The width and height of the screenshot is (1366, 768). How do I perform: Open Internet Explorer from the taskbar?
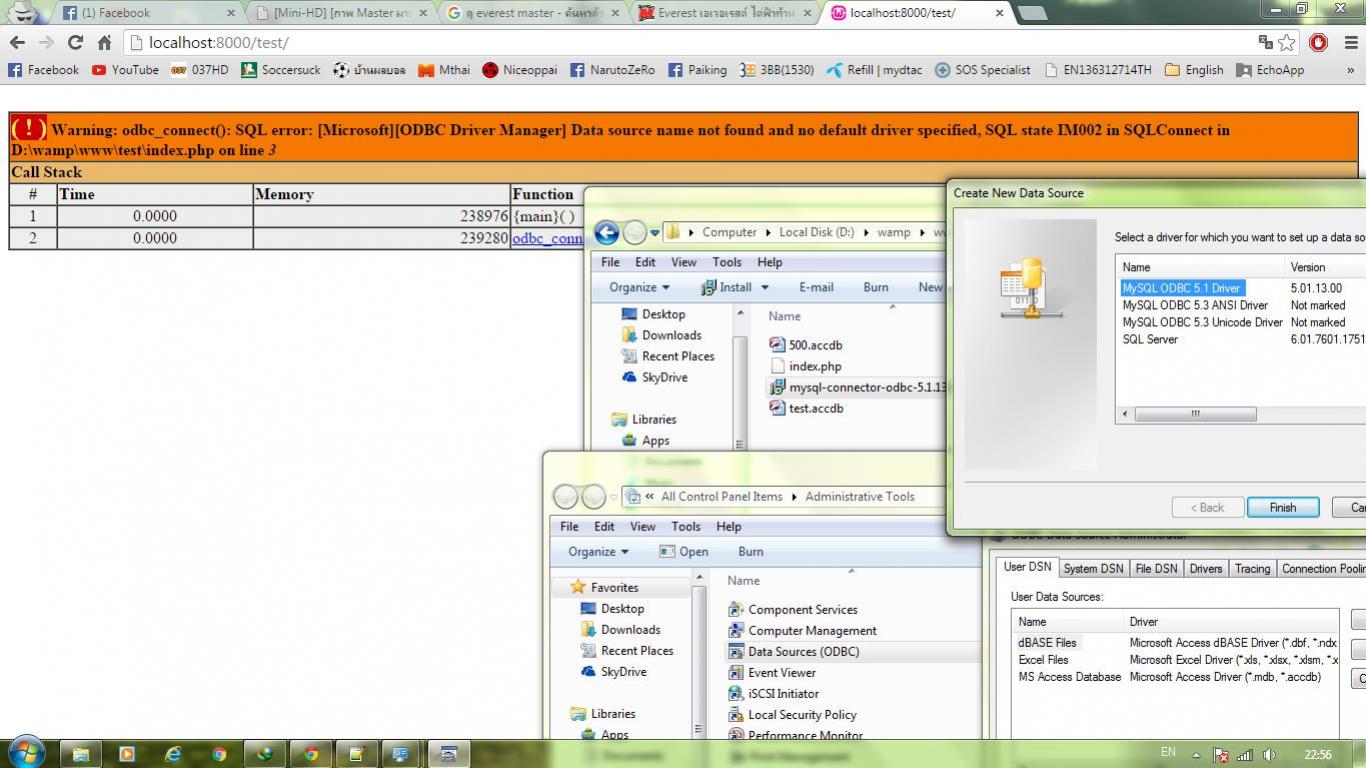(173, 754)
